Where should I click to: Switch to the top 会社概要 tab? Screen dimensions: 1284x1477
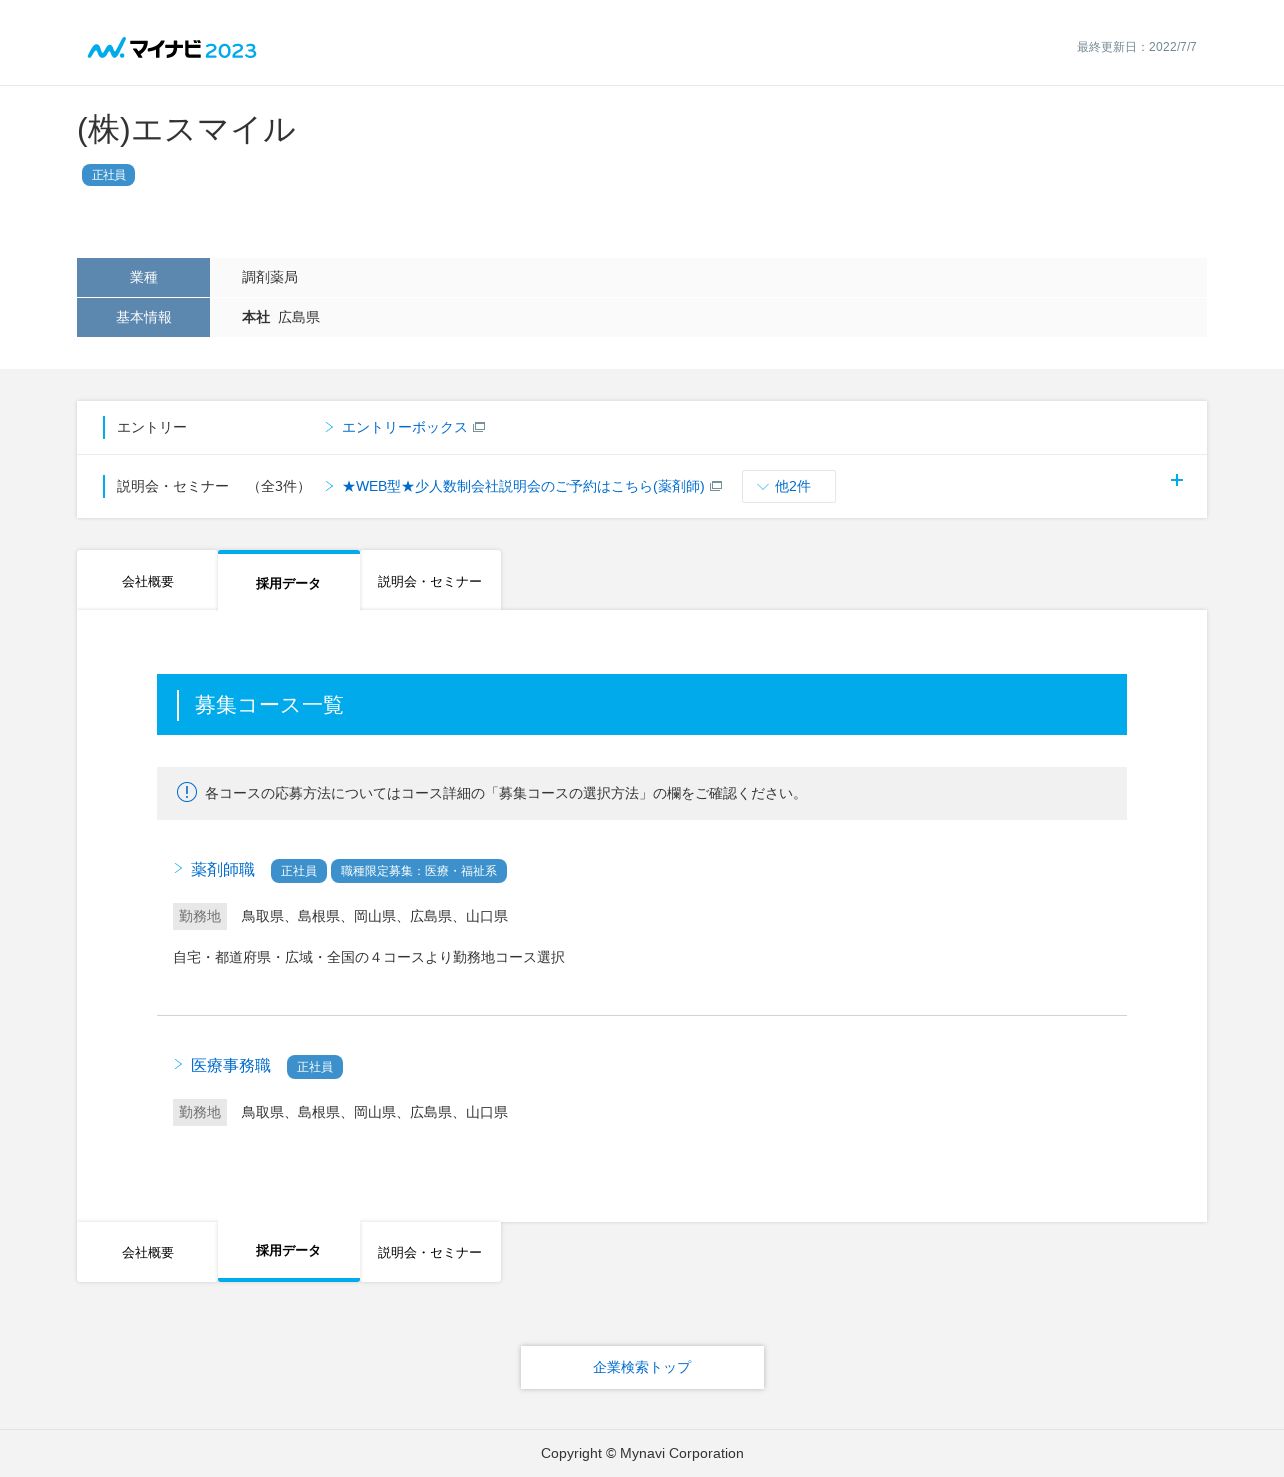click(x=147, y=581)
